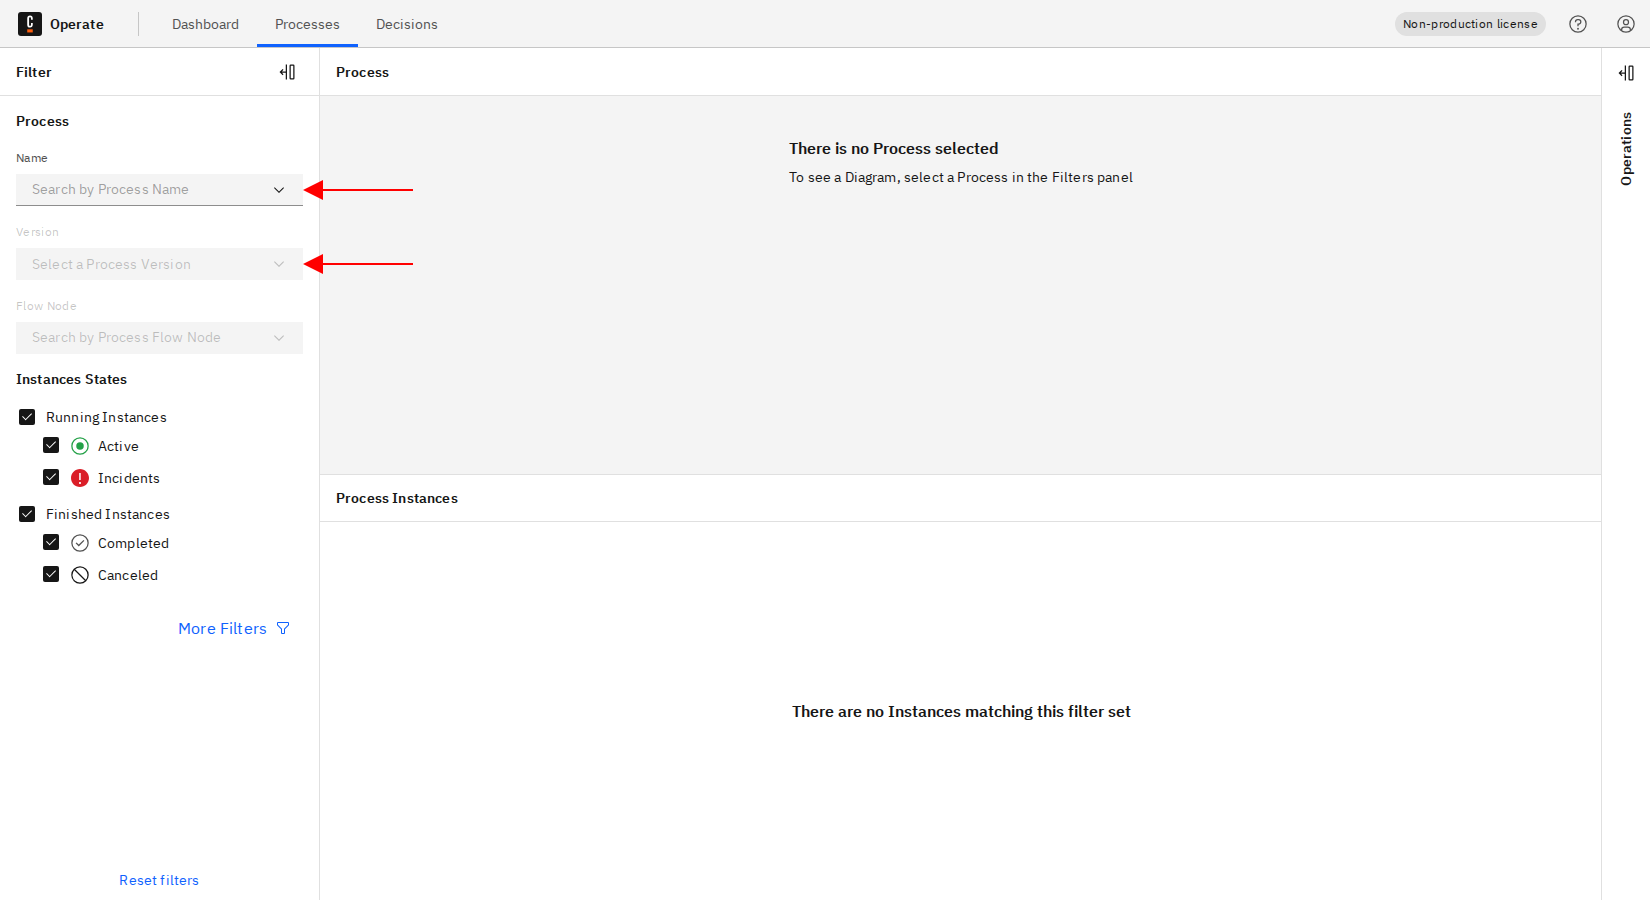The width and height of the screenshot is (1650, 900).
Task: Click the Reset filters link
Action: [159, 880]
